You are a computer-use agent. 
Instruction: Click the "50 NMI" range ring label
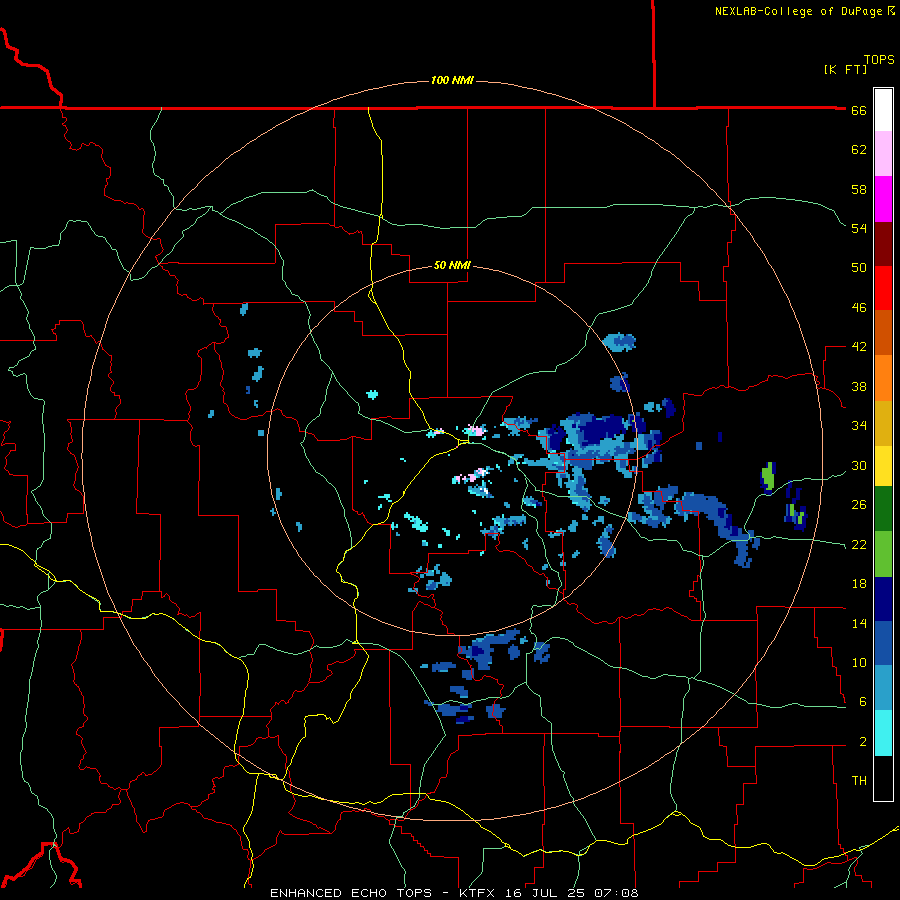coord(452,265)
